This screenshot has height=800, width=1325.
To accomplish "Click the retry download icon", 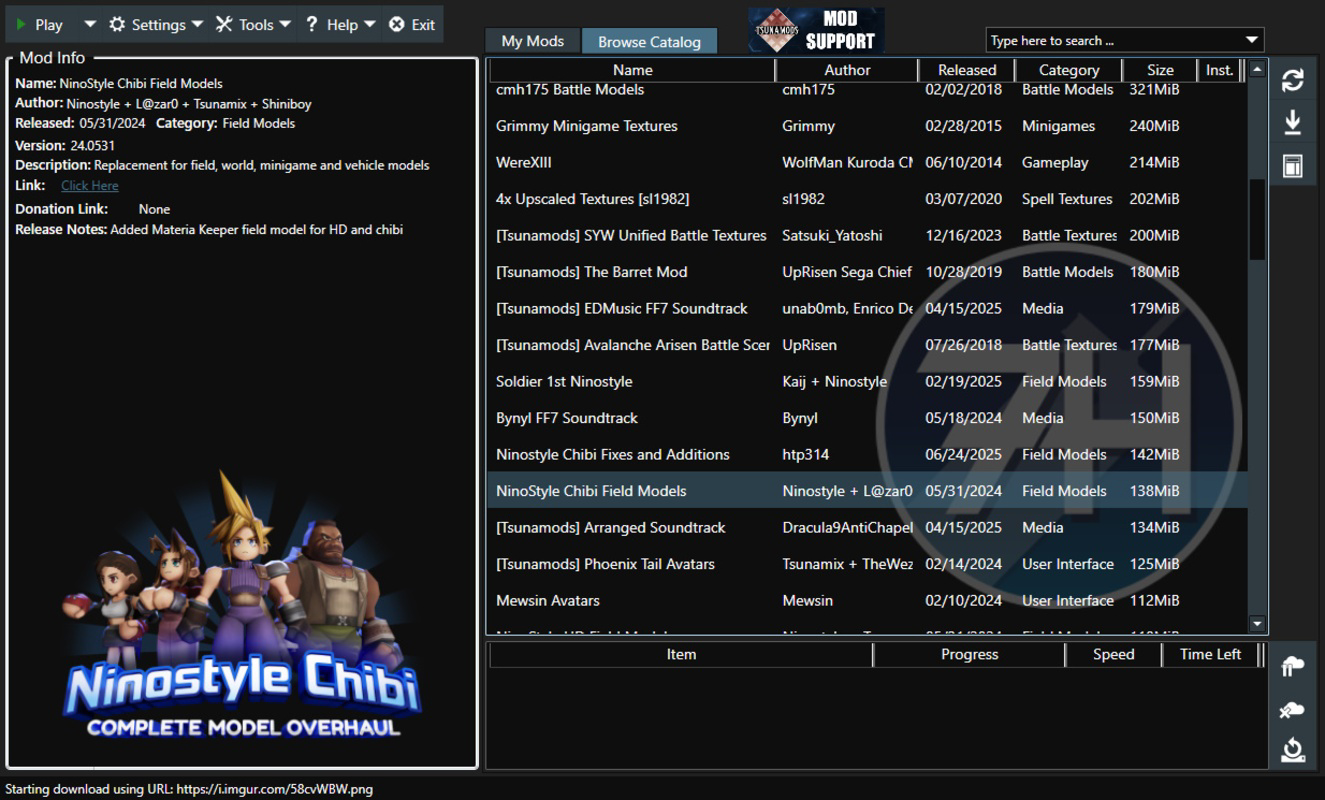I will point(1292,751).
